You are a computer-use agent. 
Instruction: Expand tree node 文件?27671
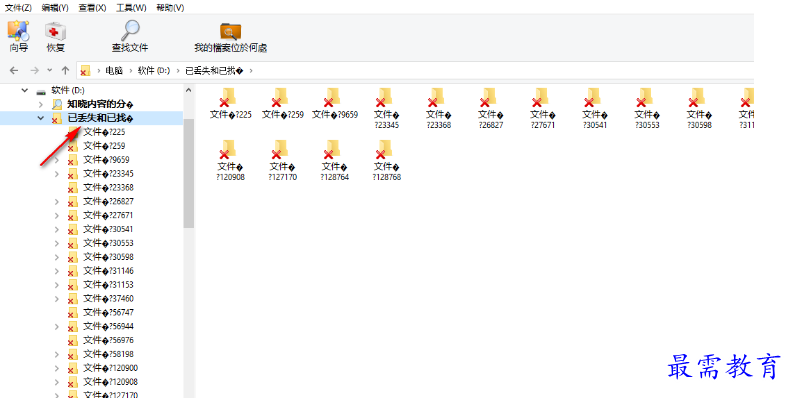(x=57, y=215)
